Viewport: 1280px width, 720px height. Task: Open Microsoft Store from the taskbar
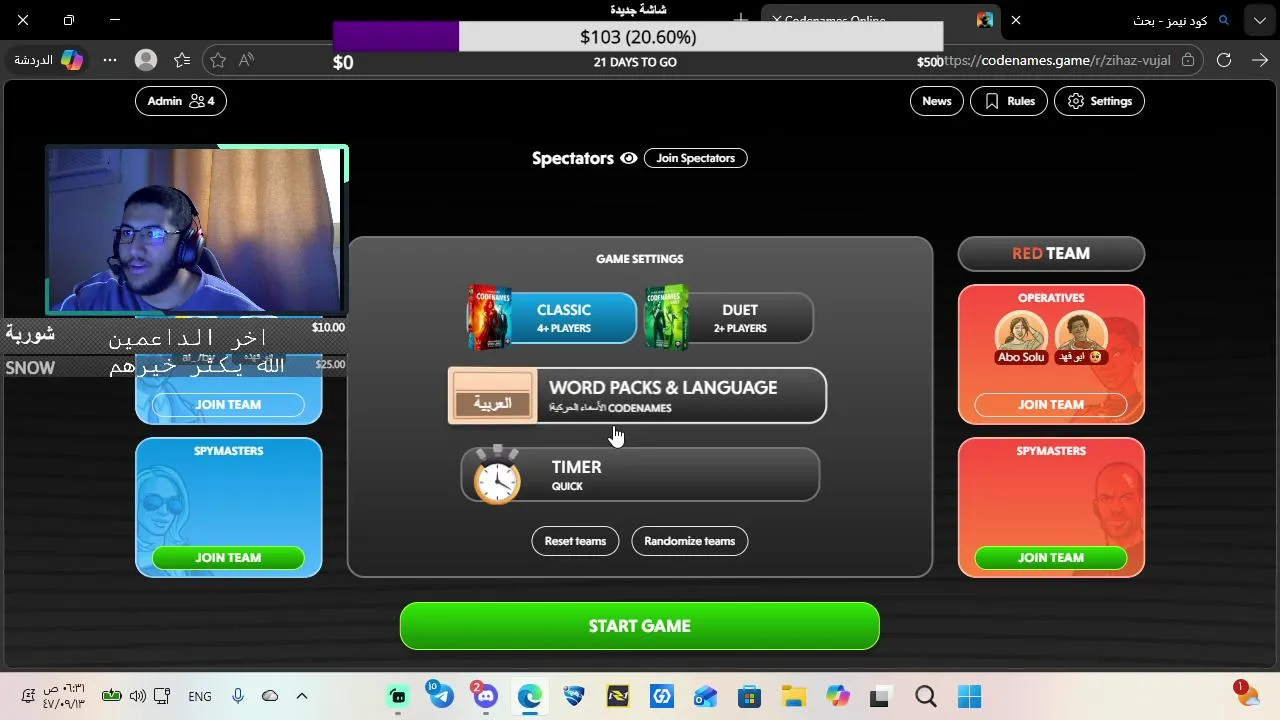pos(749,696)
